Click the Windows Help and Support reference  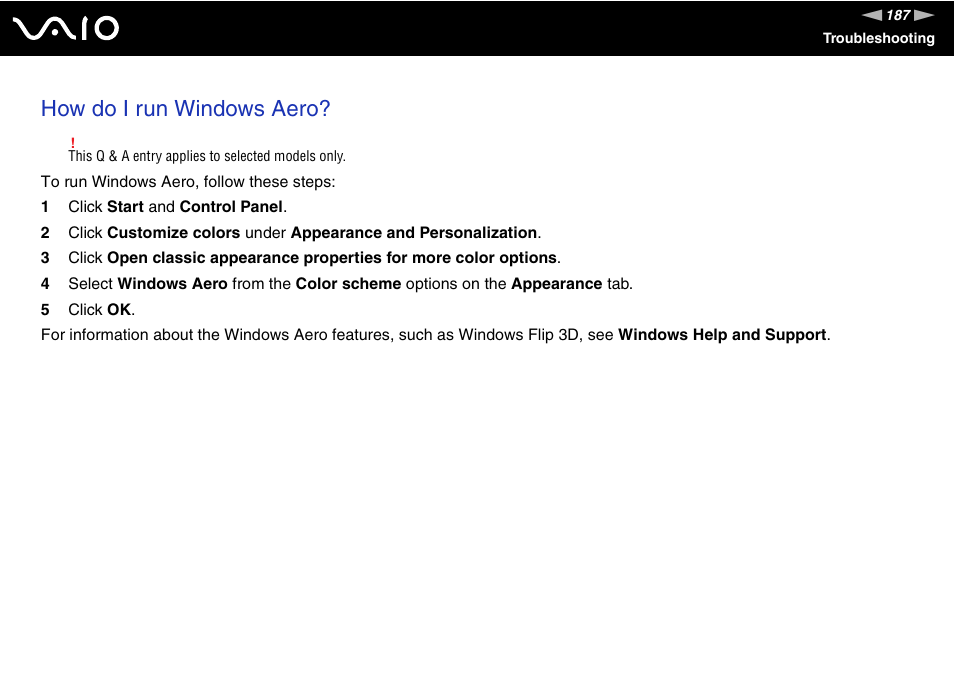click(722, 335)
